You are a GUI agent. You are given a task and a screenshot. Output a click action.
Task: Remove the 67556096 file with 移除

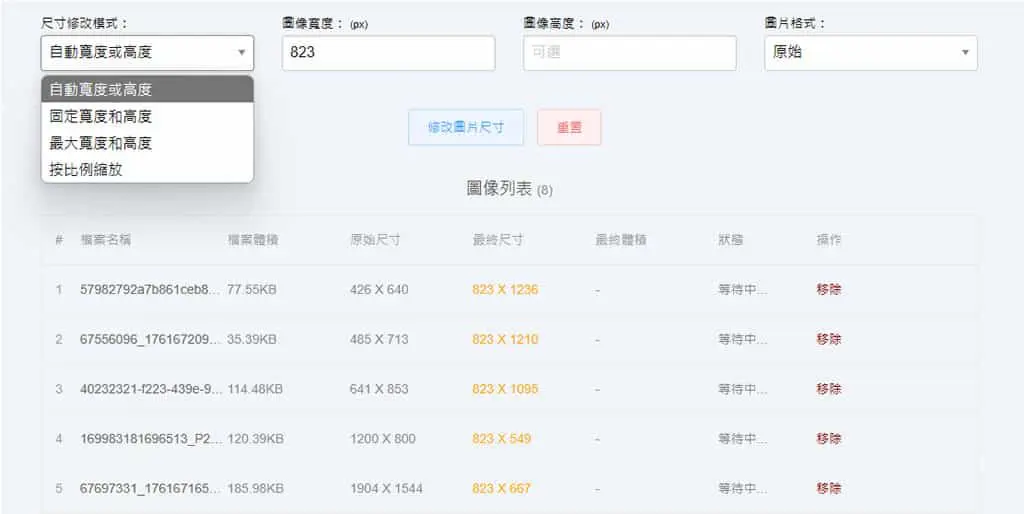[828, 339]
